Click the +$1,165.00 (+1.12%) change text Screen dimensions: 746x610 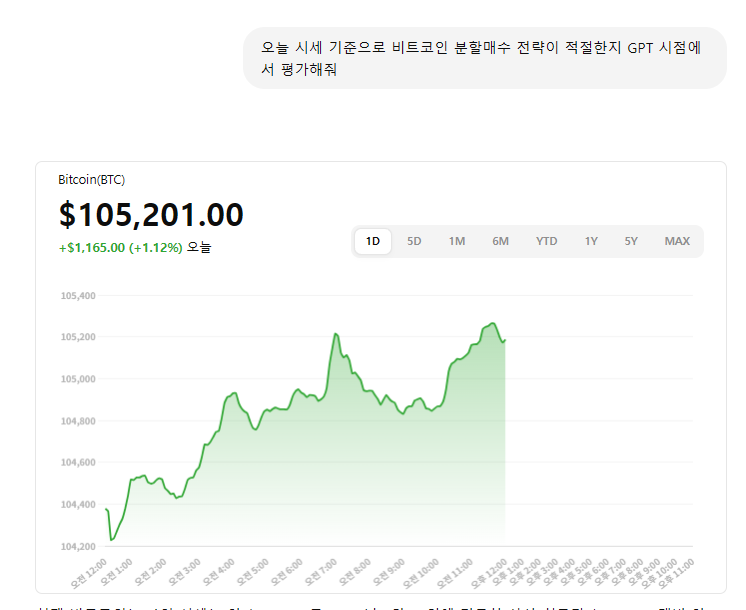click(120, 248)
